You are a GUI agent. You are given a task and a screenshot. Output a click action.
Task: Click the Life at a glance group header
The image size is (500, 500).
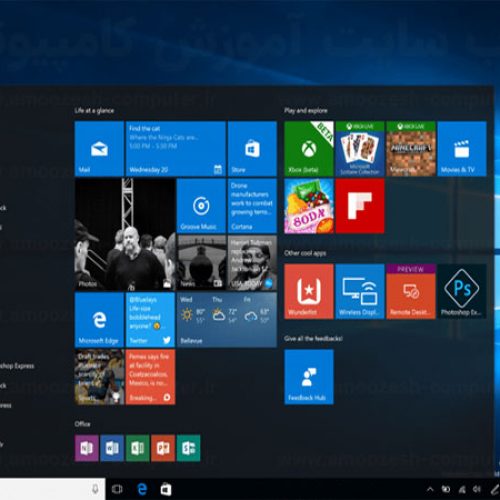94,110
